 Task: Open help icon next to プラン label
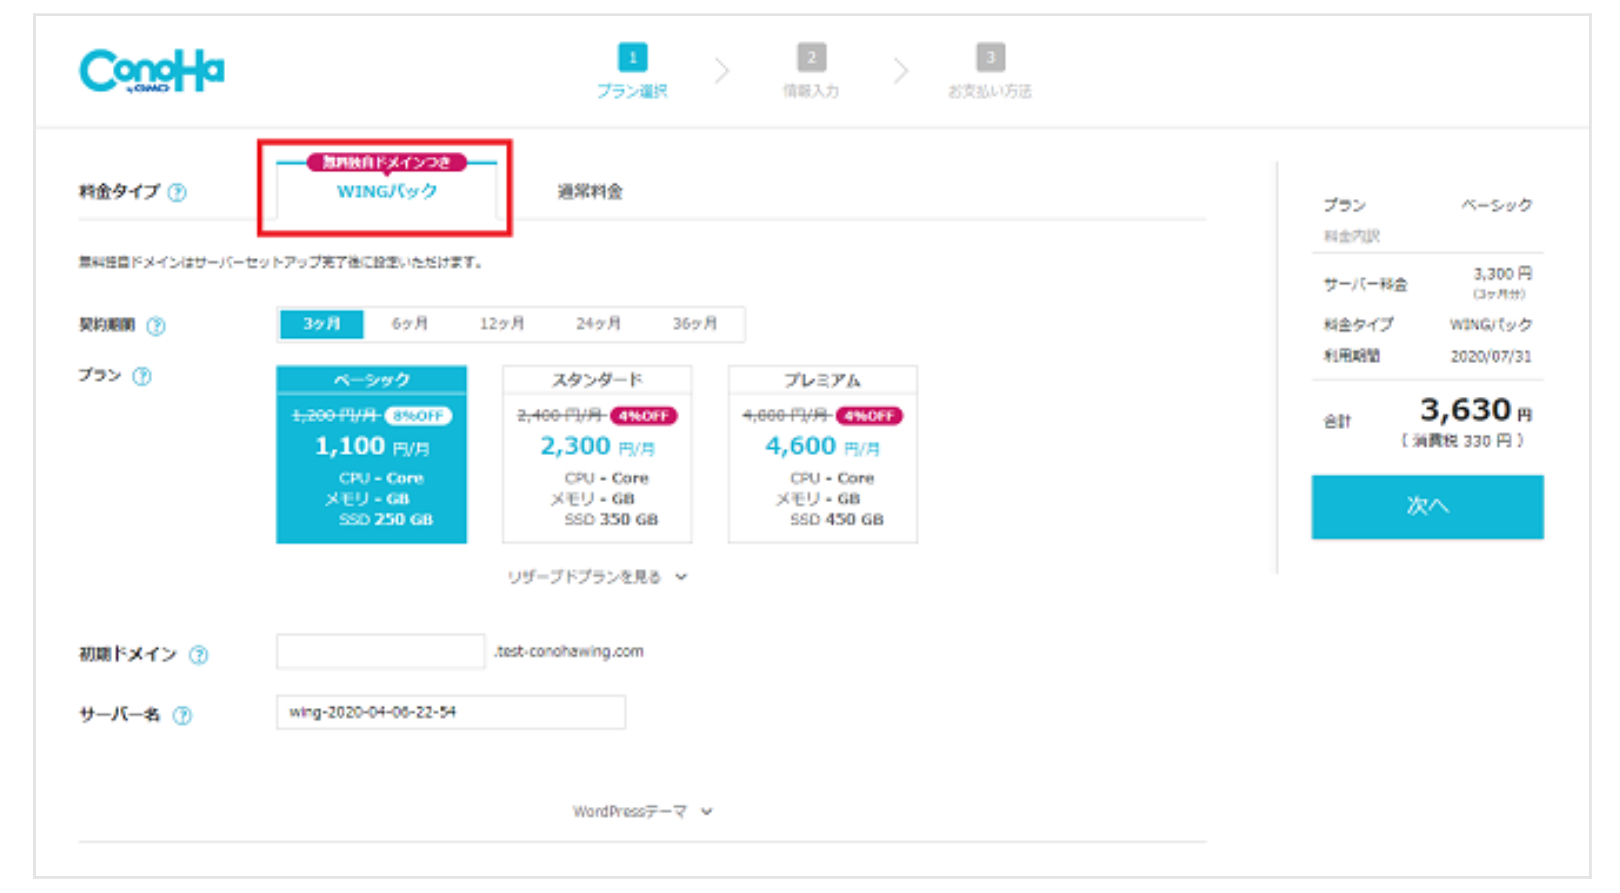pyautogui.click(x=142, y=376)
